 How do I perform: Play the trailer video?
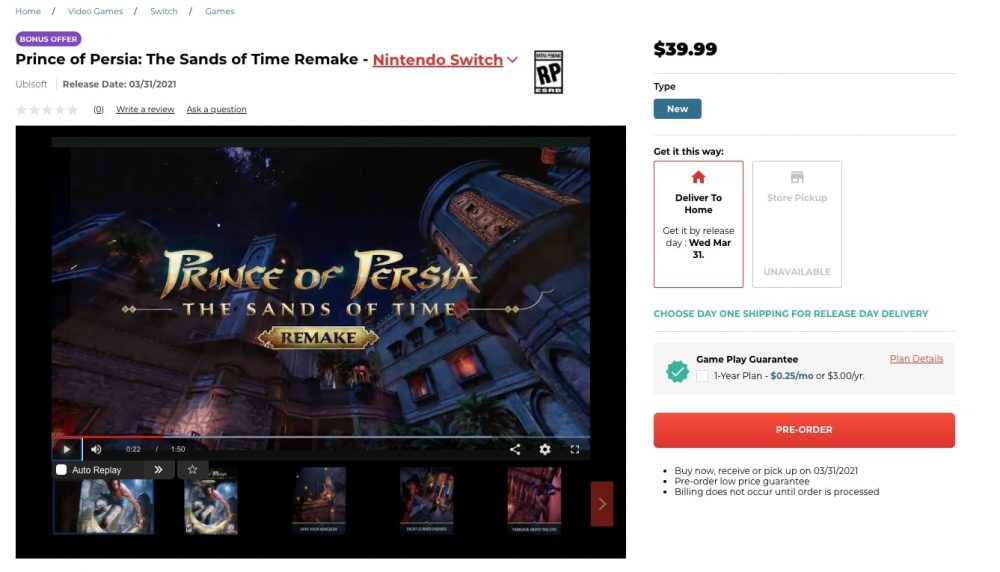tap(66, 449)
